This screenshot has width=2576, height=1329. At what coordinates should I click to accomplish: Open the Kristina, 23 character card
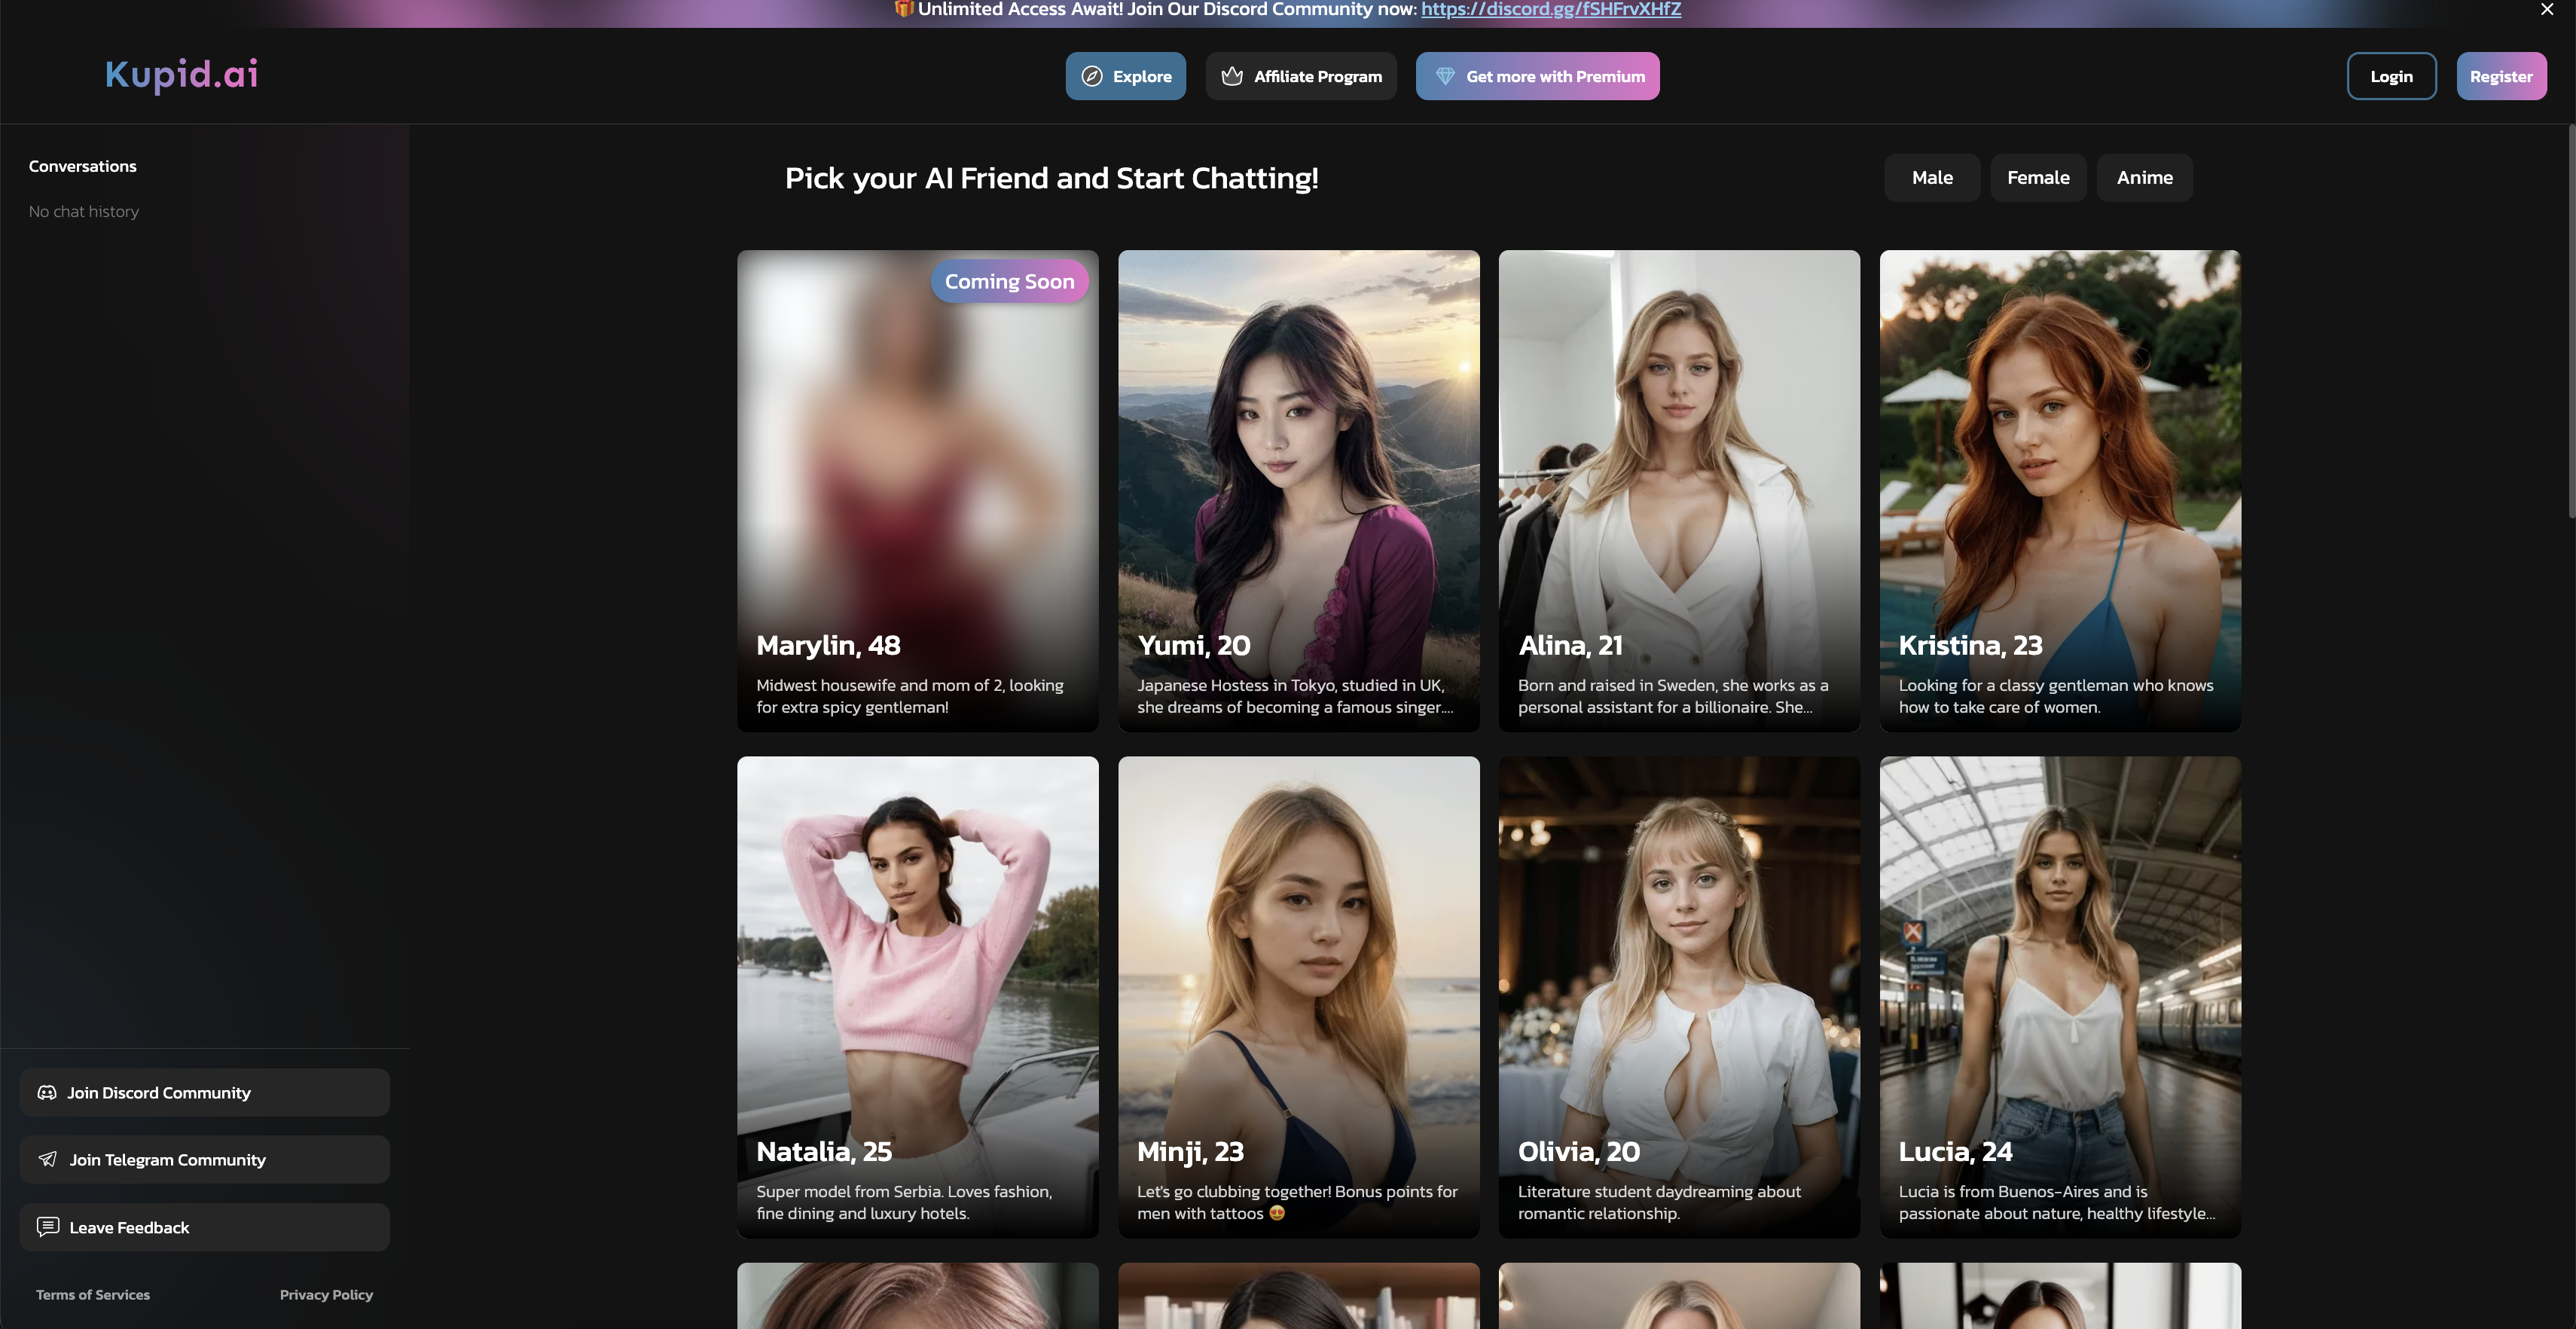click(x=2059, y=490)
